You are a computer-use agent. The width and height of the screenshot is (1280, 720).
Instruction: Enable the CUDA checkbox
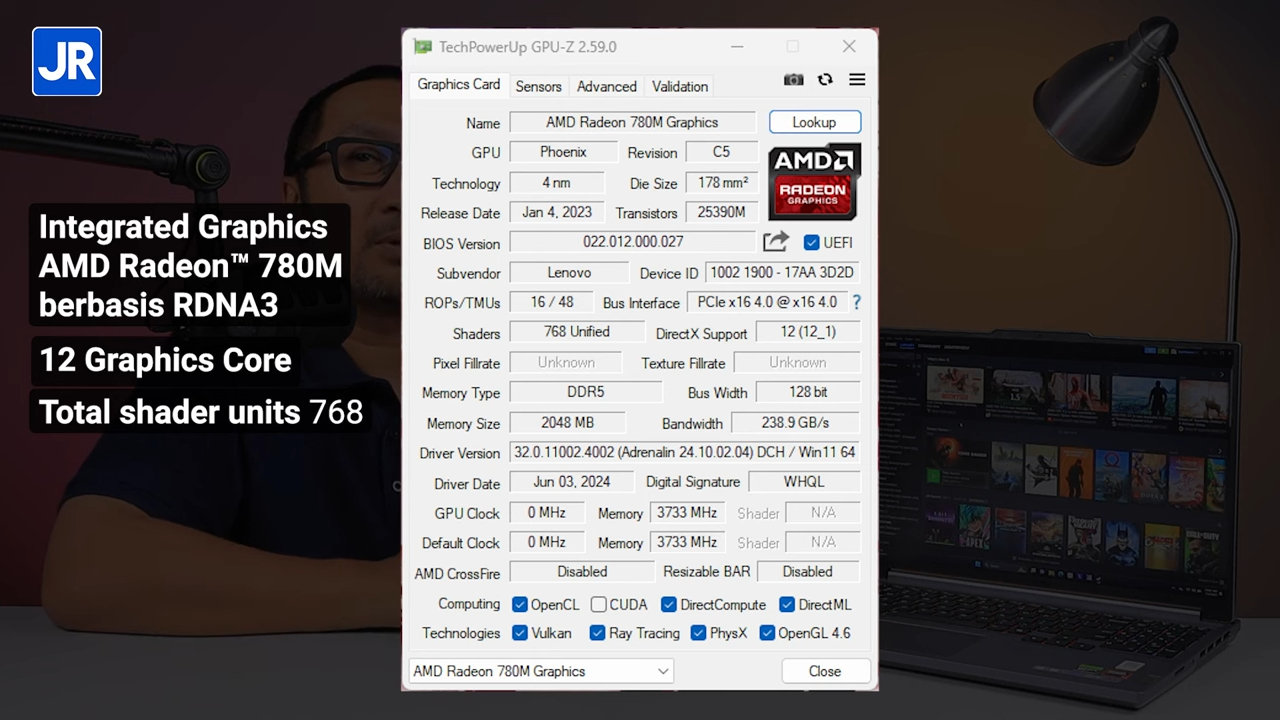coord(597,604)
